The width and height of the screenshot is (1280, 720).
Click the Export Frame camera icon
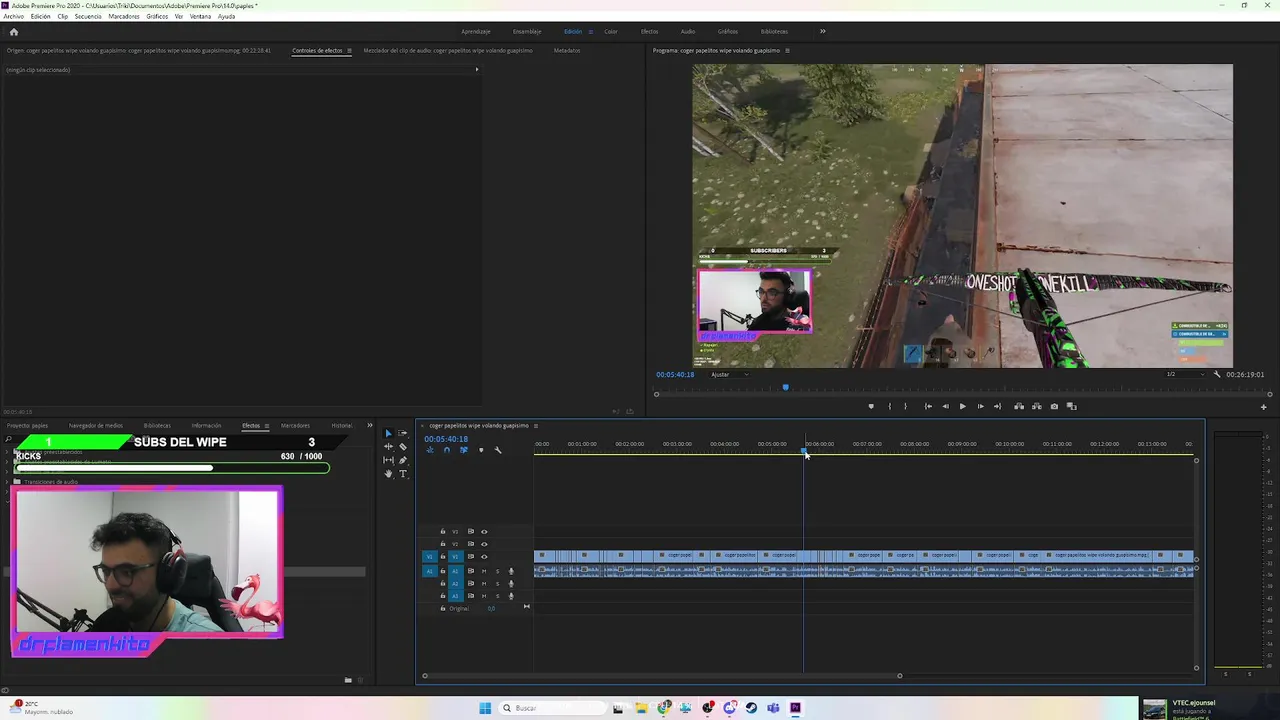click(x=1054, y=406)
